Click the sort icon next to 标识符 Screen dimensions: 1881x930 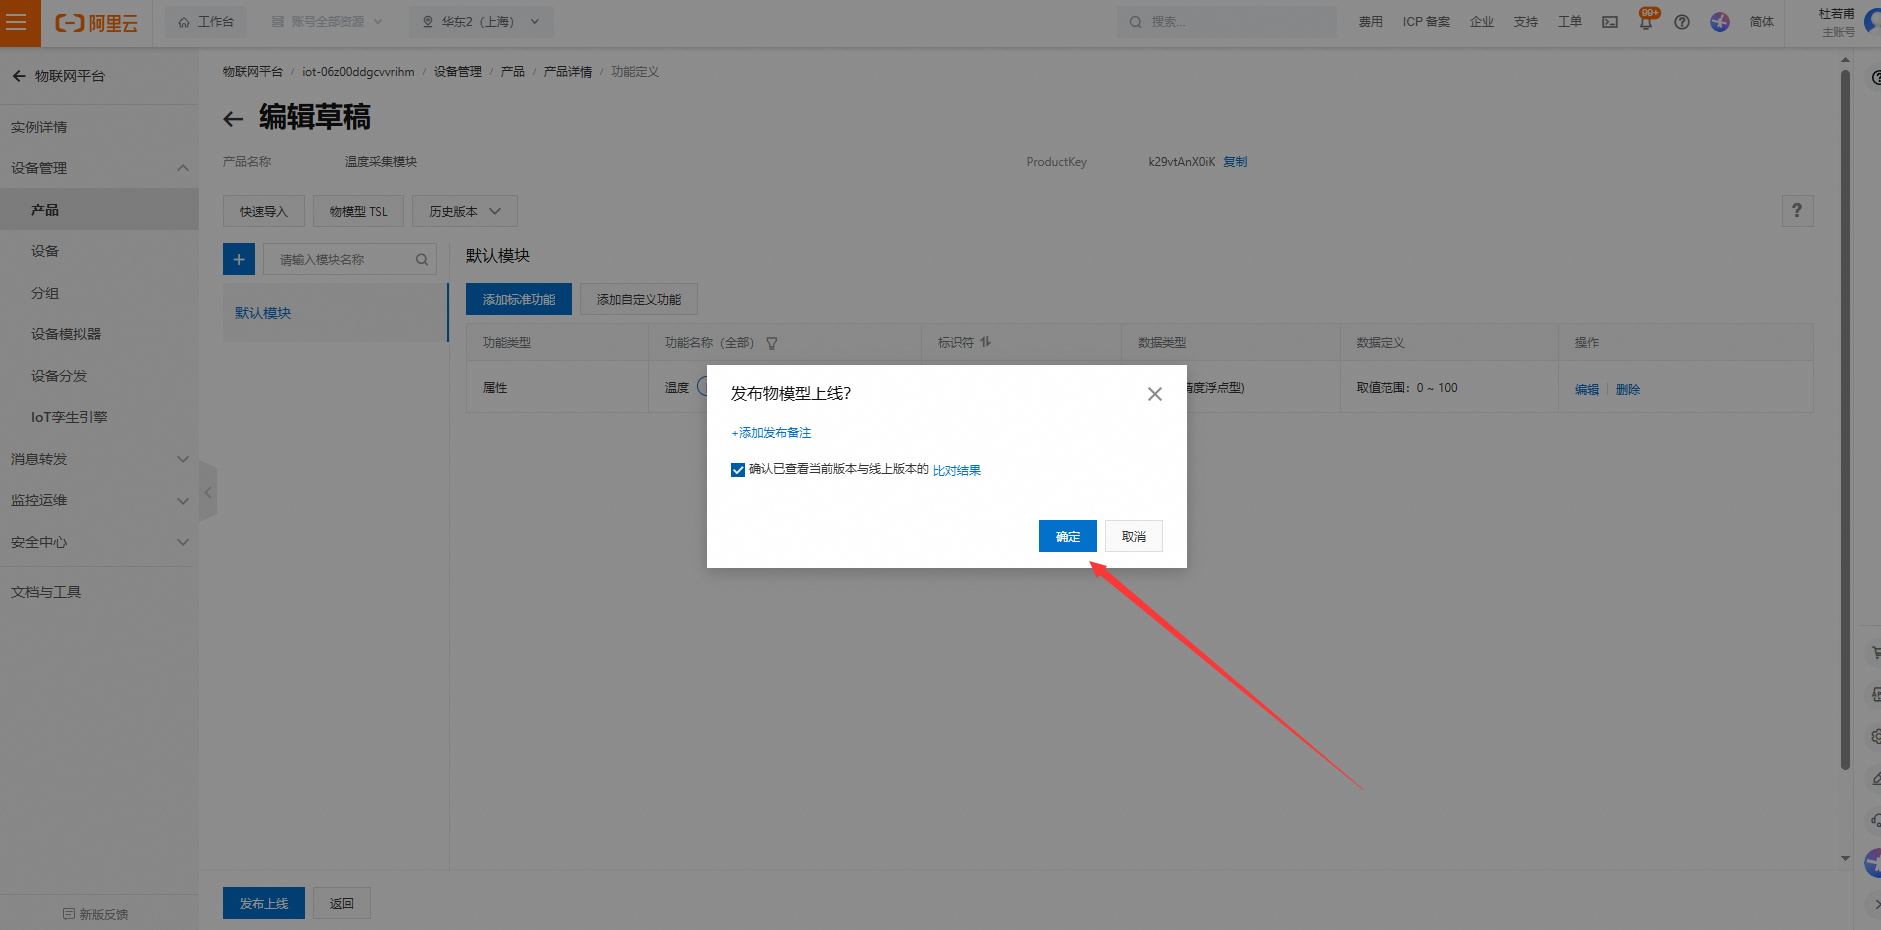click(x=986, y=342)
